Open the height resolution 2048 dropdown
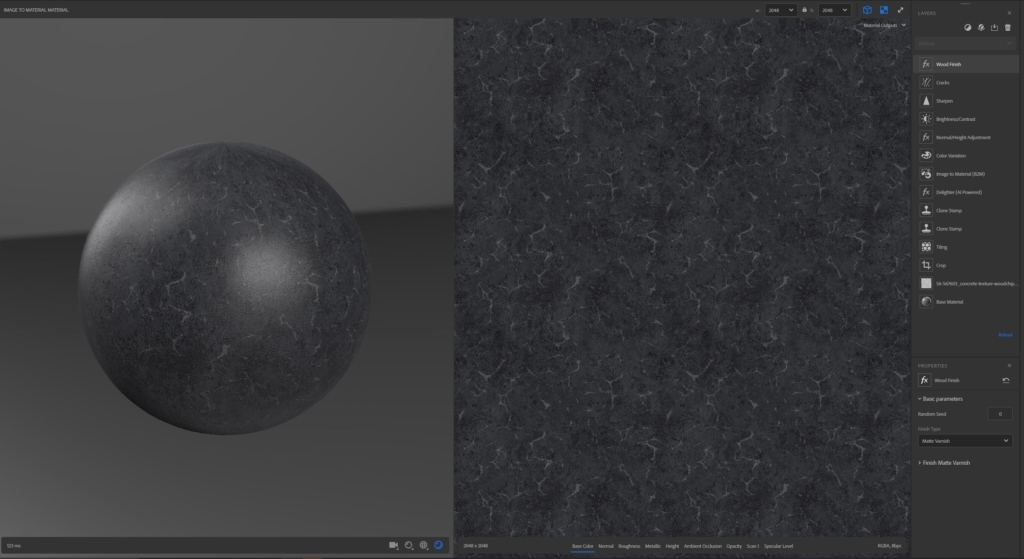This screenshot has height=559, width=1024. [x=834, y=10]
